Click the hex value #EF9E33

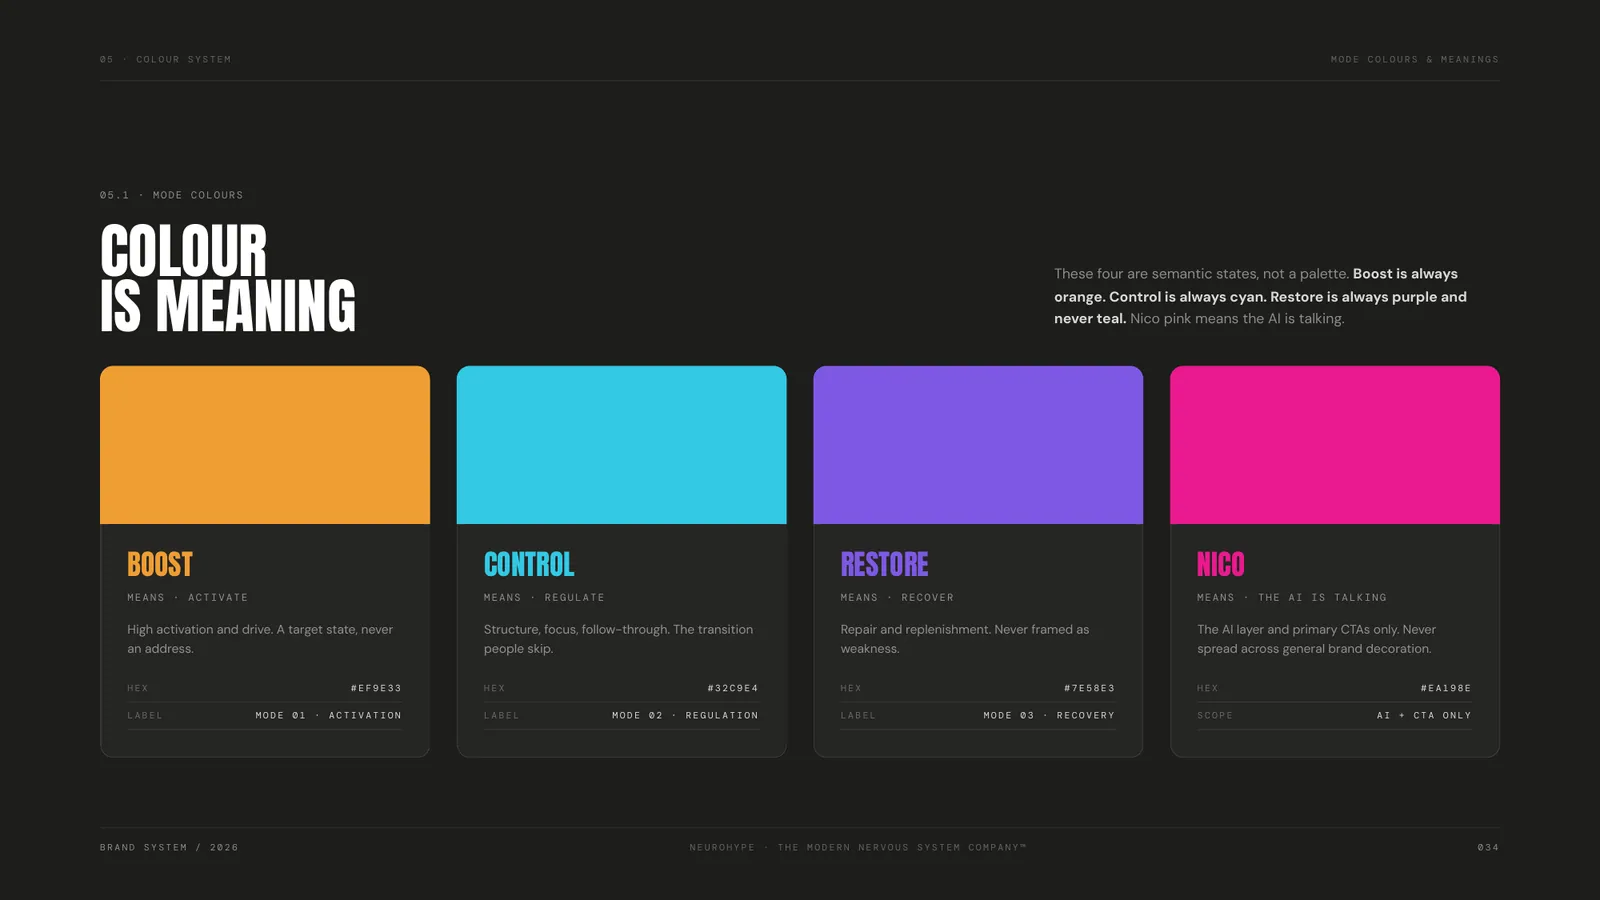click(x=376, y=688)
